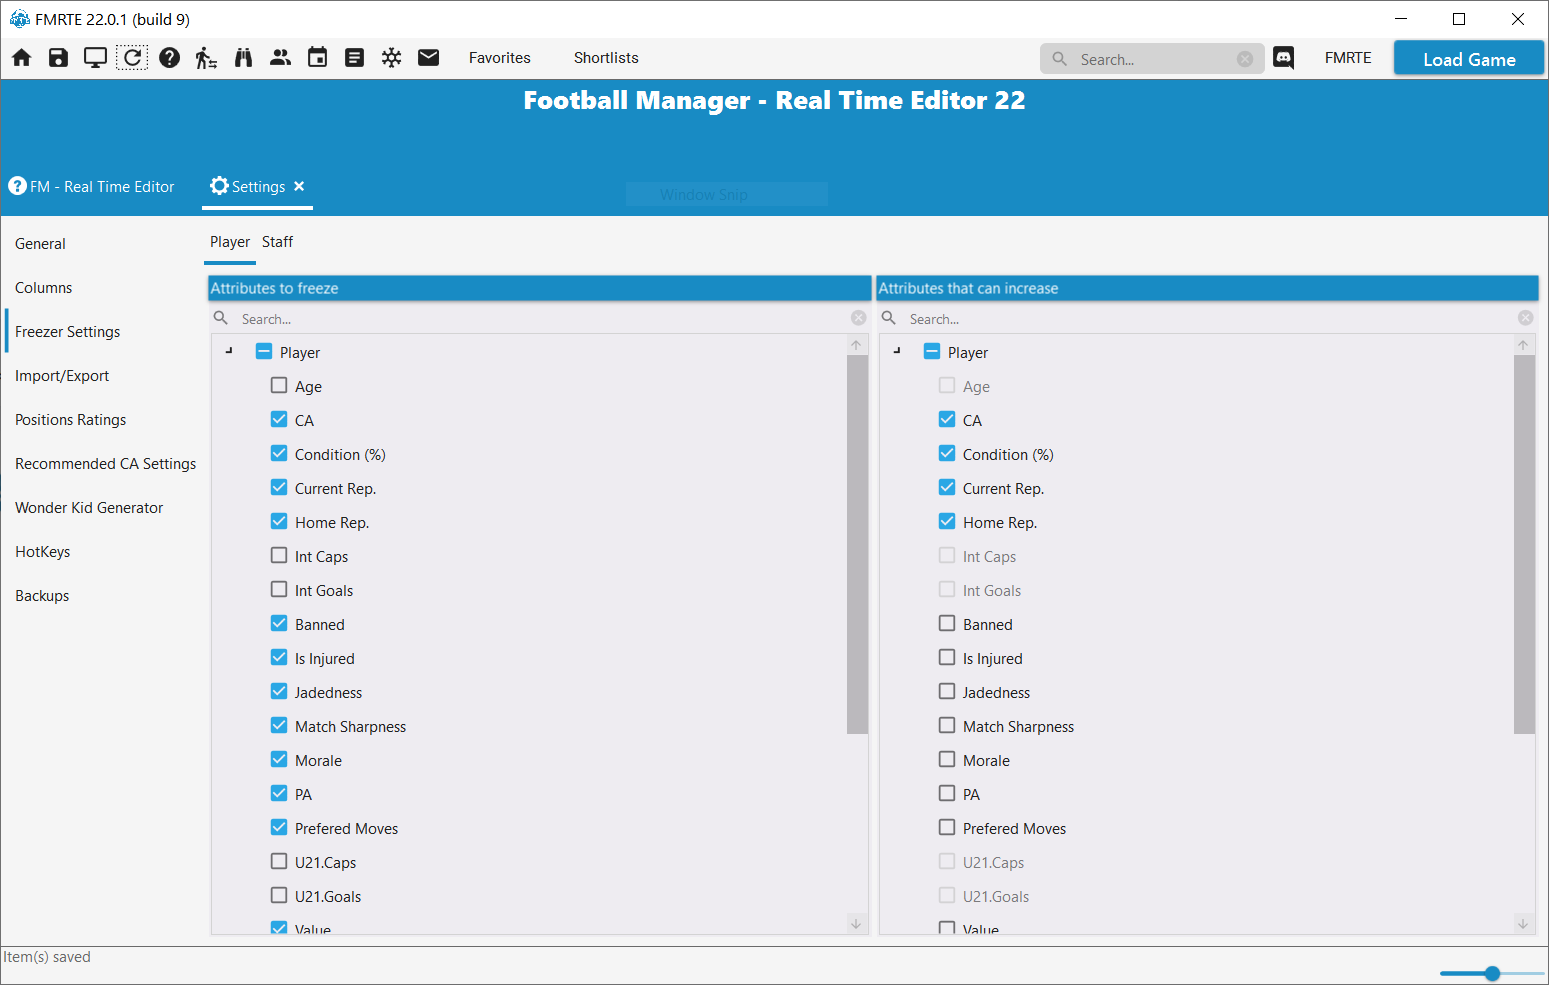1549x985 pixels.
Task: Open Import/Export section
Action: 62,376
